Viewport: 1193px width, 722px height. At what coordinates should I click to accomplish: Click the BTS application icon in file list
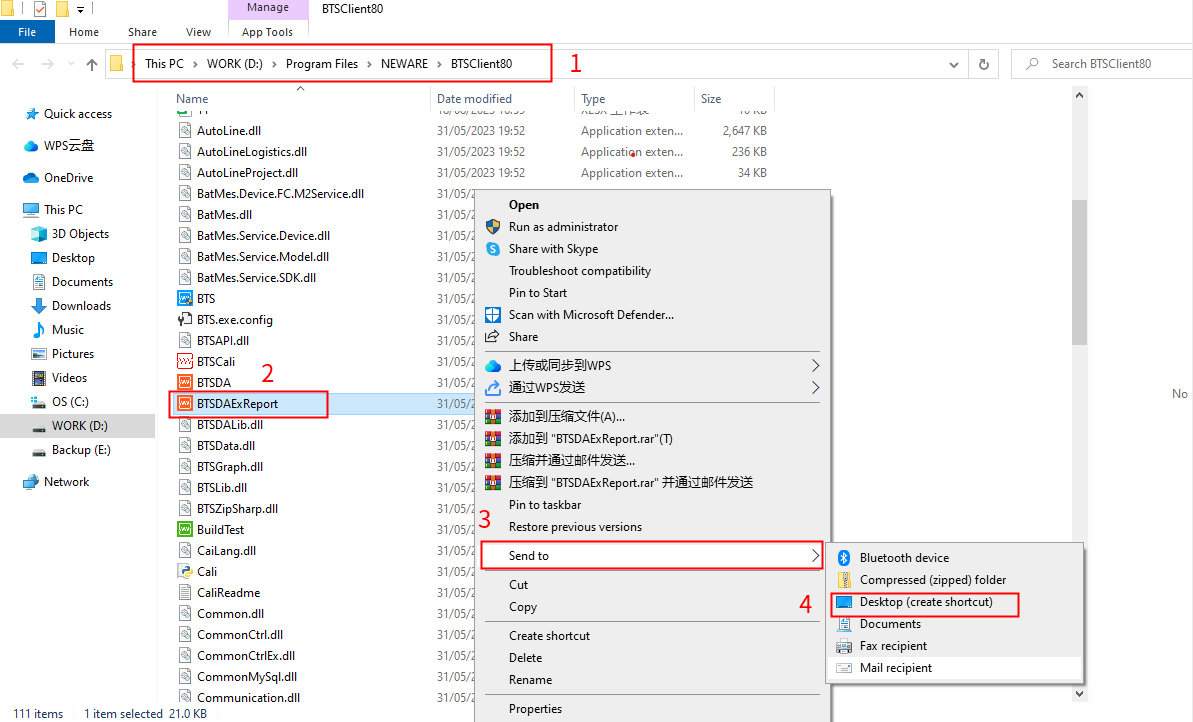point(184,298)
